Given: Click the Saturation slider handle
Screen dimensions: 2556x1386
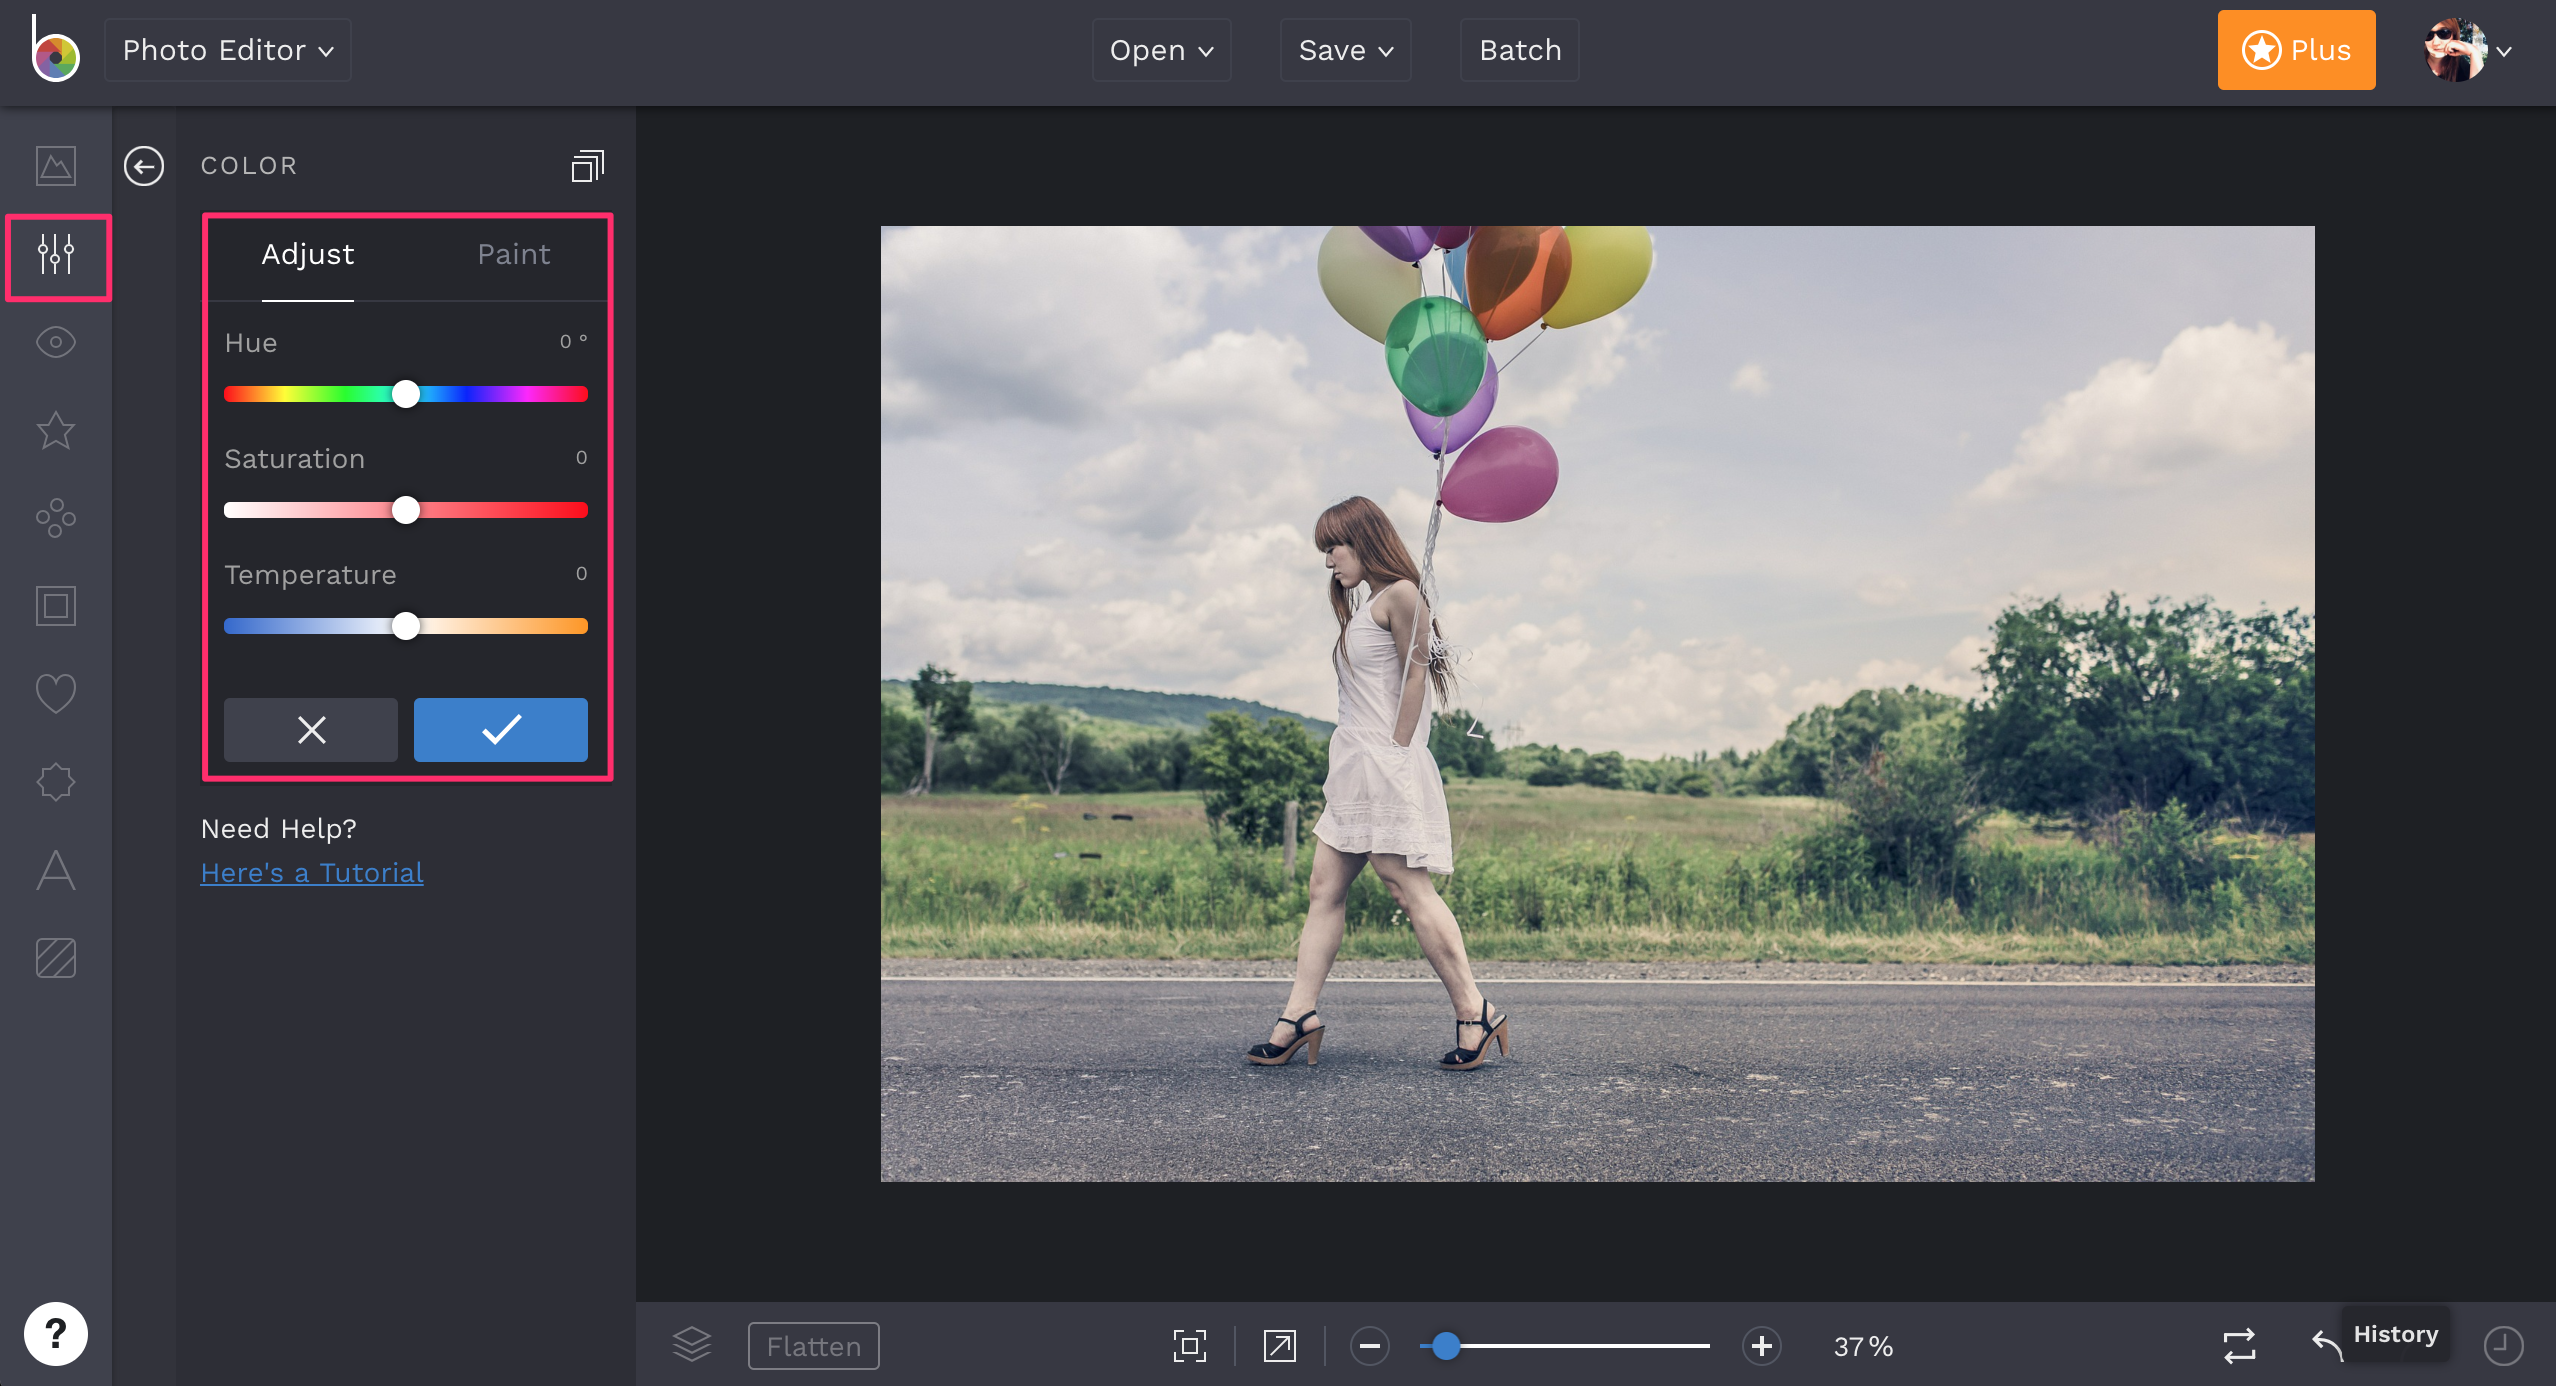Looking at the screenshot, I should coord(406,510).
